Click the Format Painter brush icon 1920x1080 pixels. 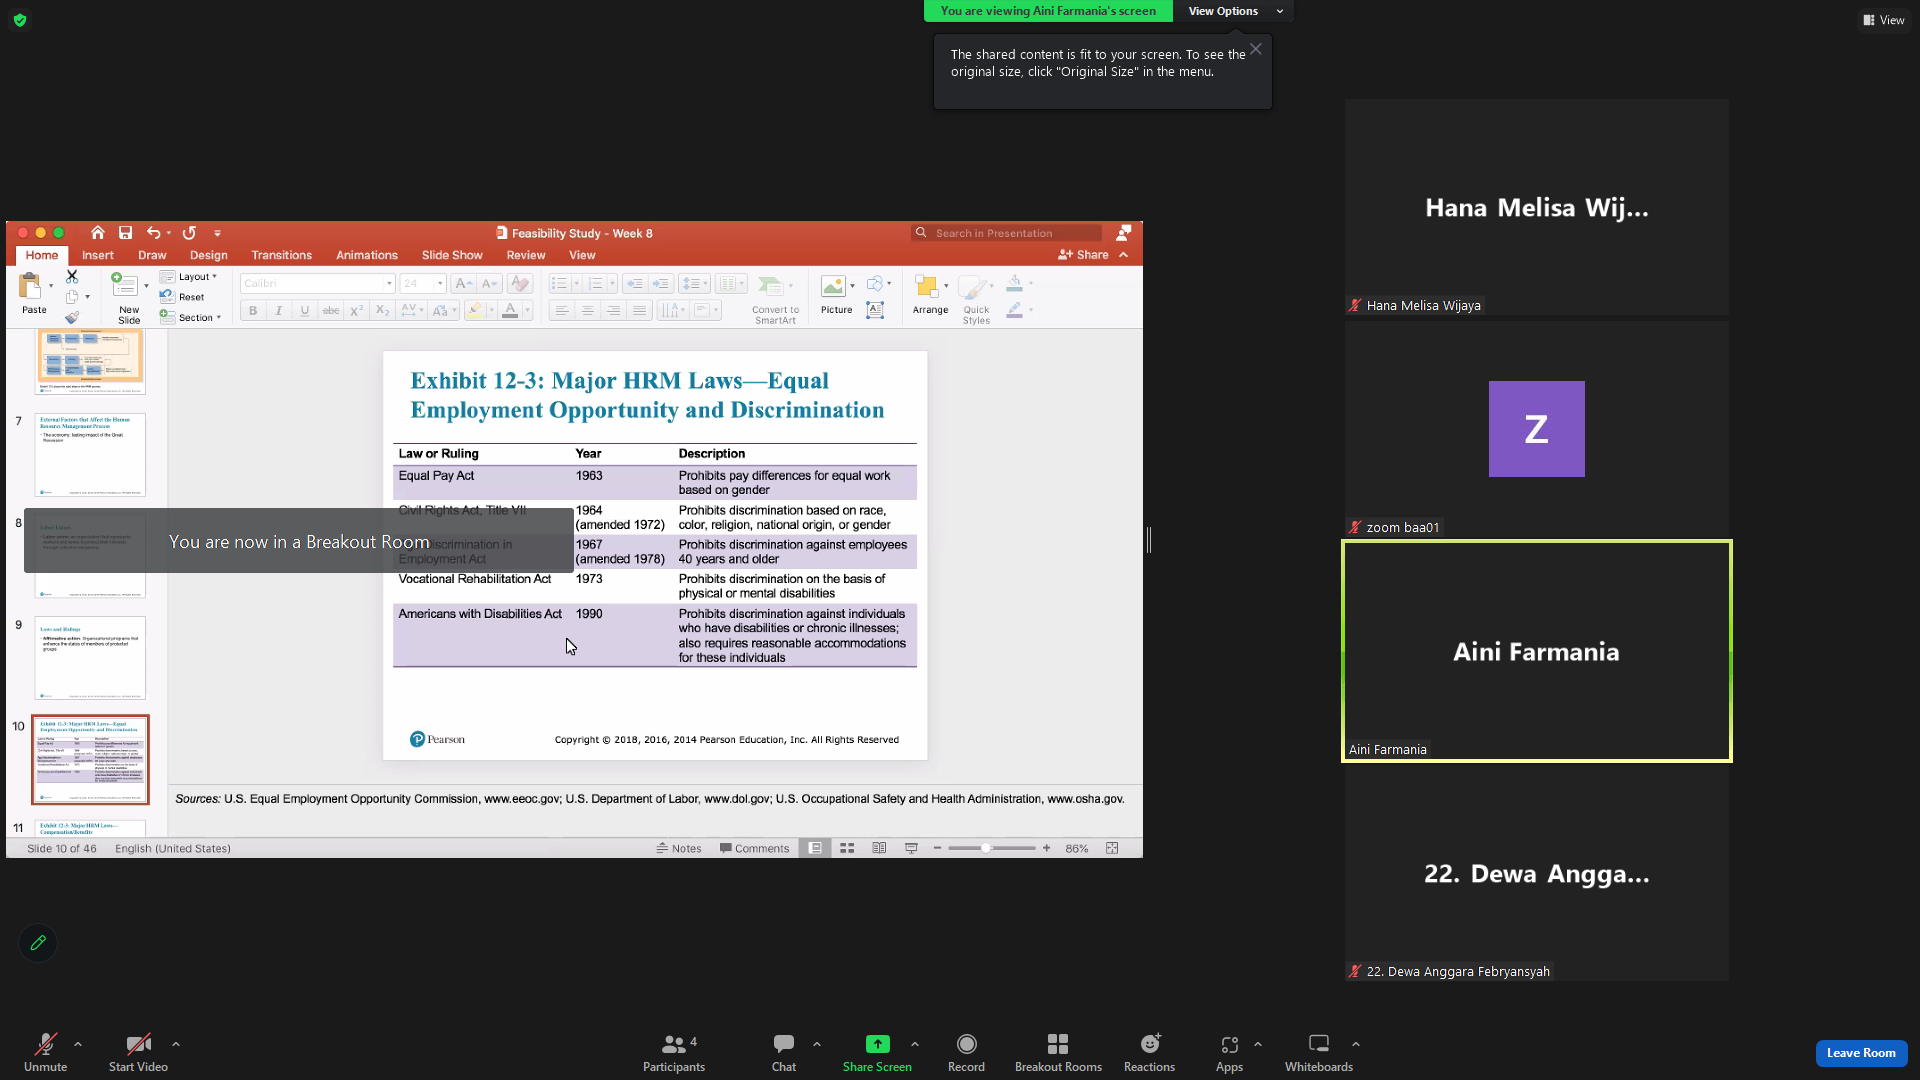coord(72,317)
